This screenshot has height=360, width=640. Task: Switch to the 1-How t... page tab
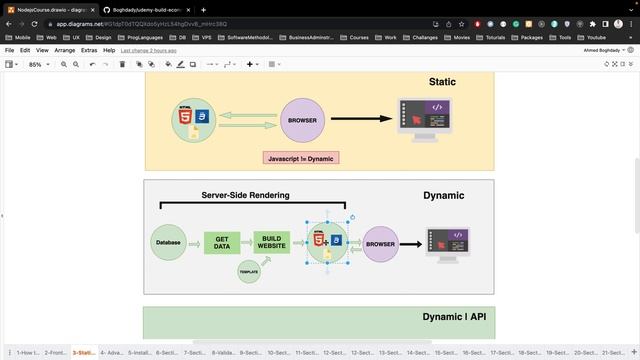coord(28,352)
